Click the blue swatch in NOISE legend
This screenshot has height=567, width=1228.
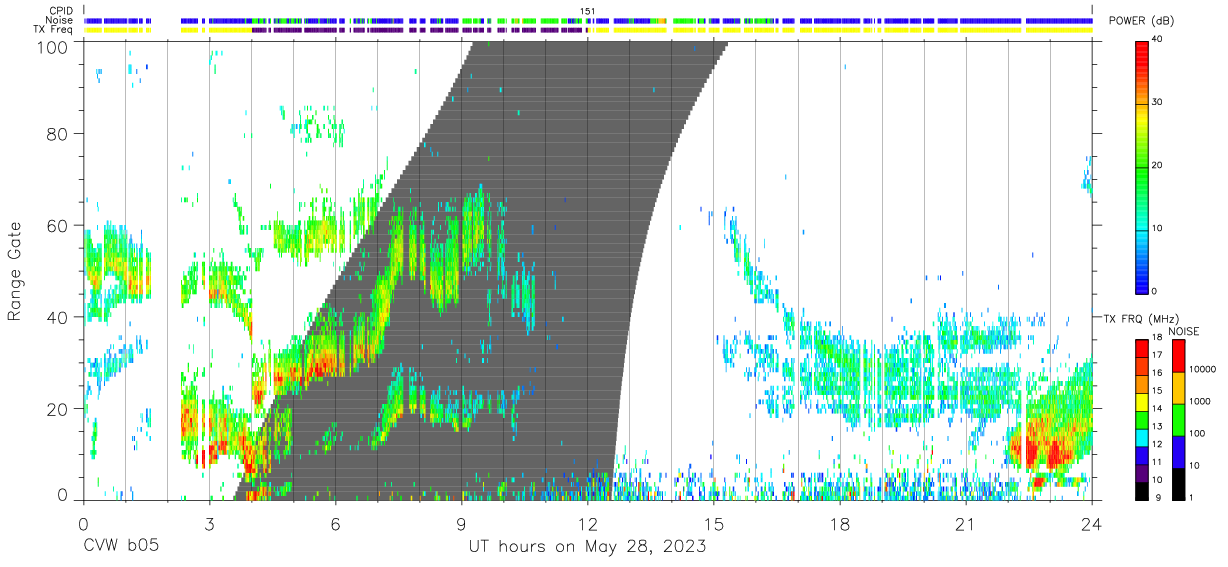(1177, 452)
